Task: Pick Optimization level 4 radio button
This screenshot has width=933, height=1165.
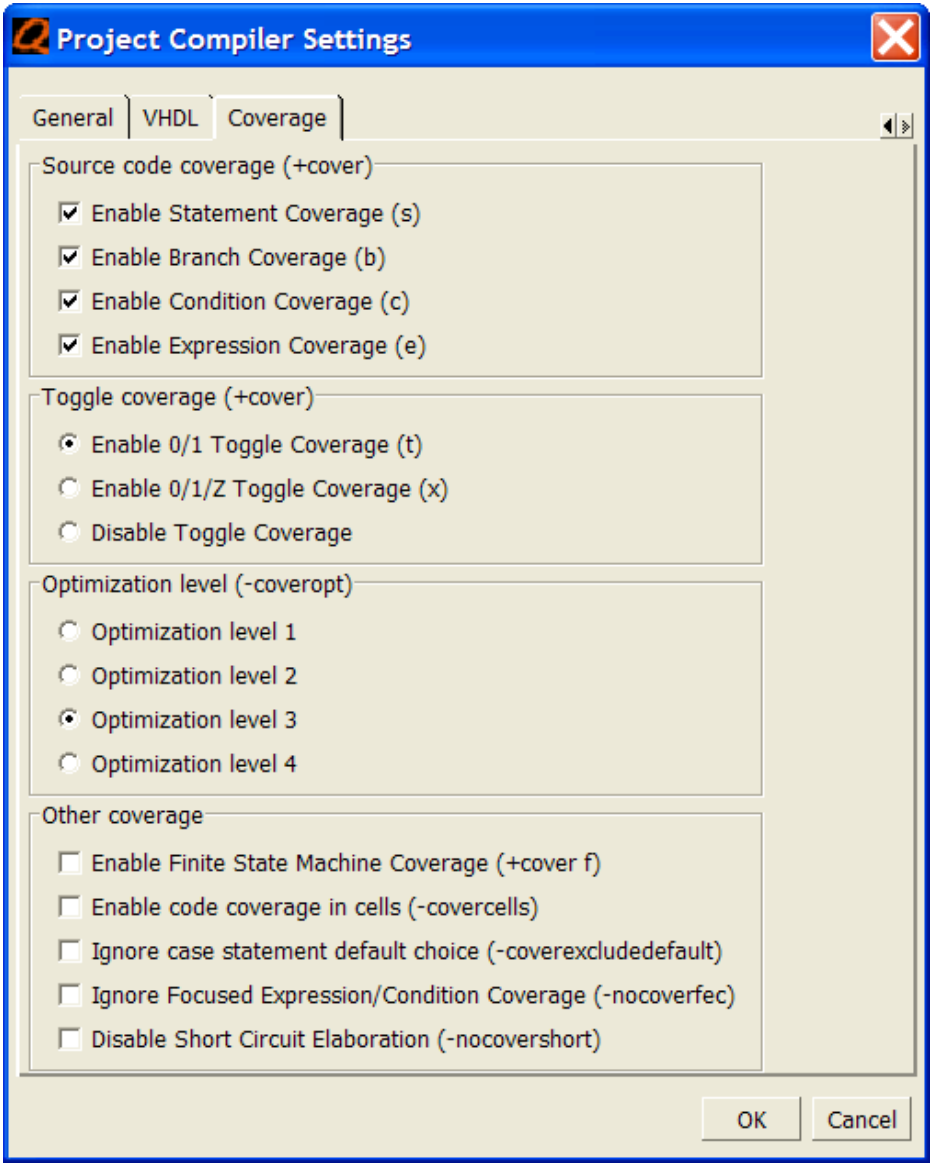Action: [x=69, y=763]
